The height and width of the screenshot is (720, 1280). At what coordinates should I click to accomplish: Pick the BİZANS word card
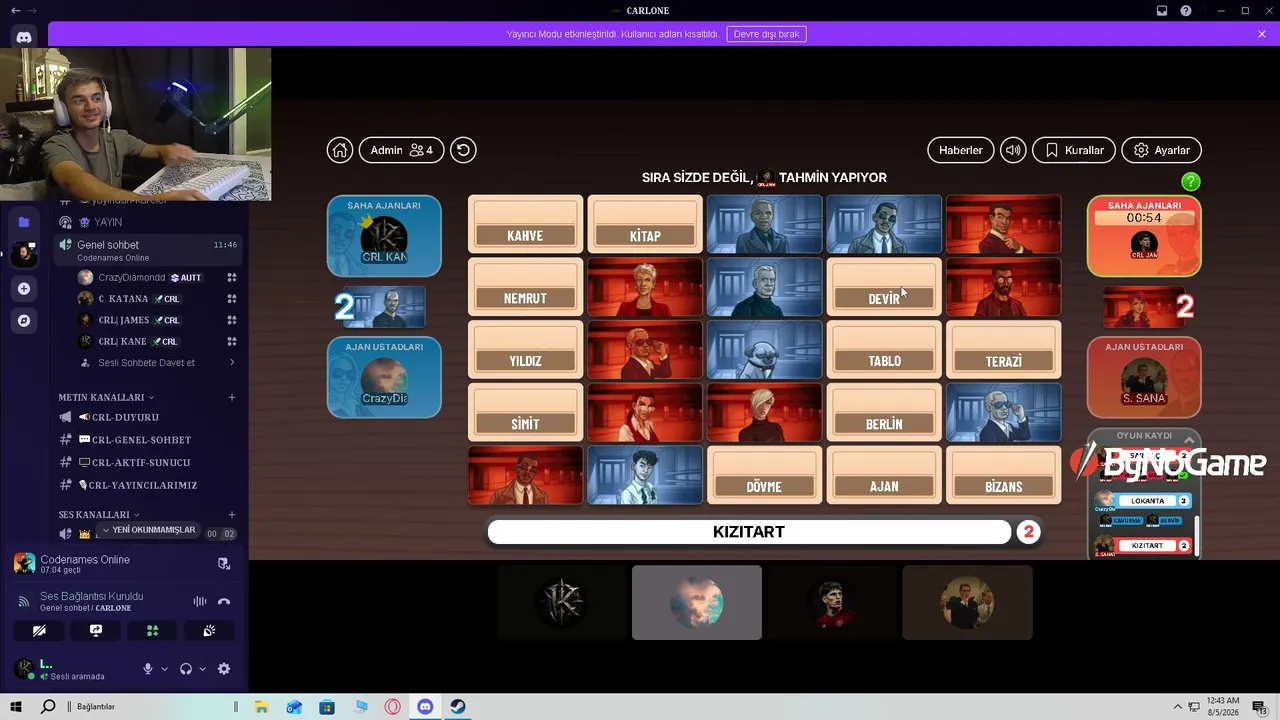[x=1004, y=475]
